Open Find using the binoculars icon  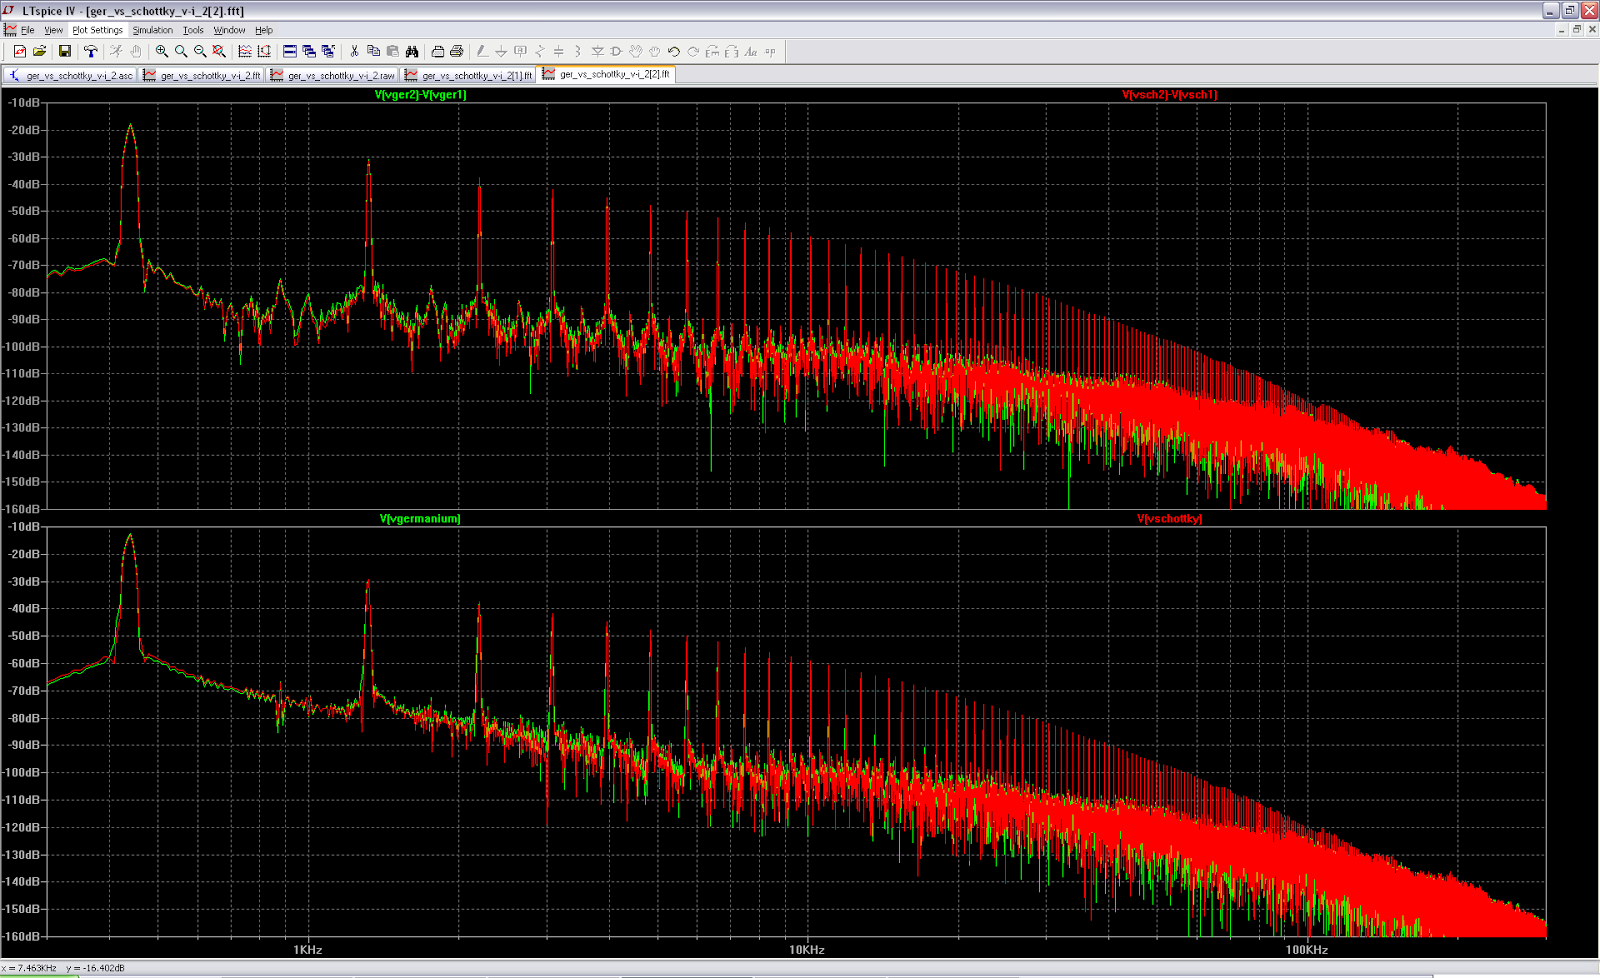pyautogui.click(x=413, y=51)
